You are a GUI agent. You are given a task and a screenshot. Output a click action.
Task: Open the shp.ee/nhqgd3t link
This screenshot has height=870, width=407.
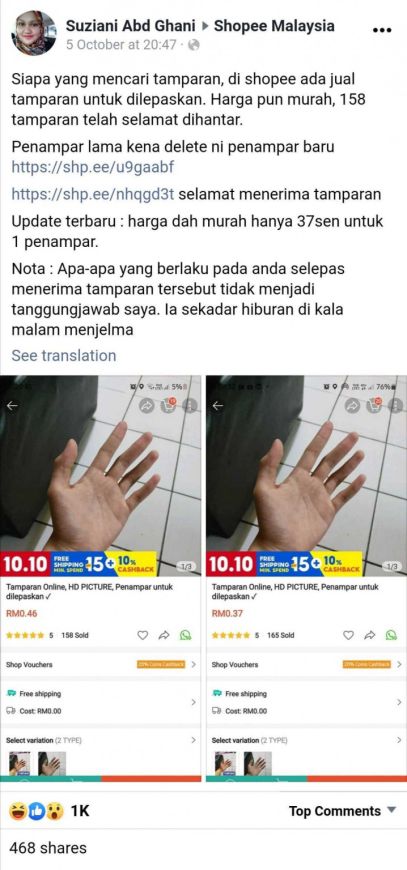tap(93, 194)
